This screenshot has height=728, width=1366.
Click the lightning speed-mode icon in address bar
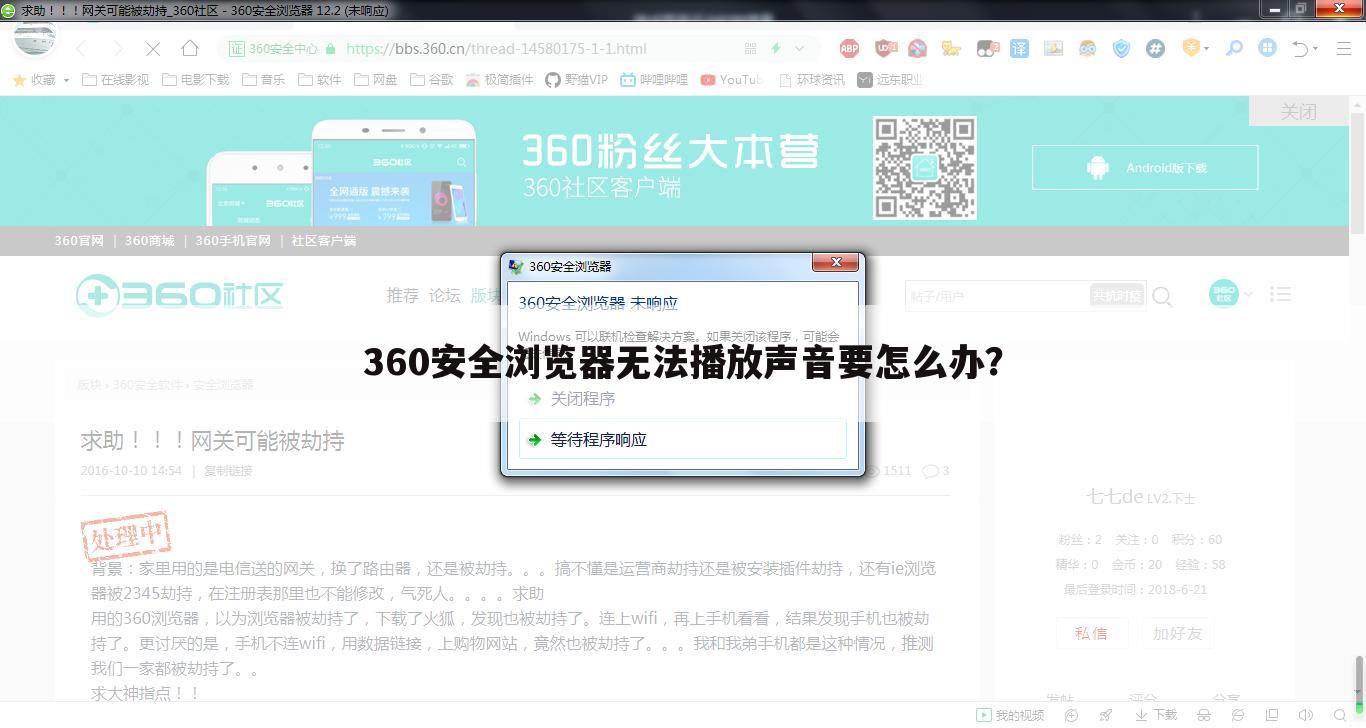775,48
